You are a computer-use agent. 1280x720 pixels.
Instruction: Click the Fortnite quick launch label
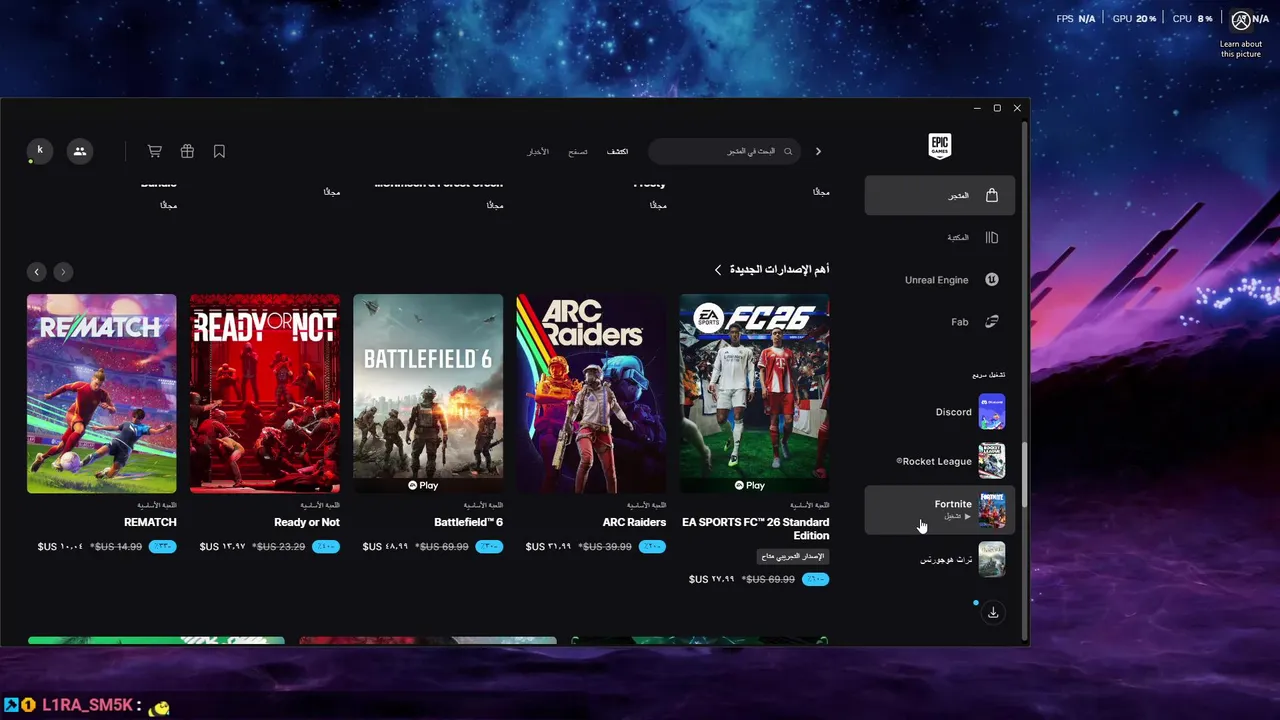pyautogui.click(x=953, y=504)
